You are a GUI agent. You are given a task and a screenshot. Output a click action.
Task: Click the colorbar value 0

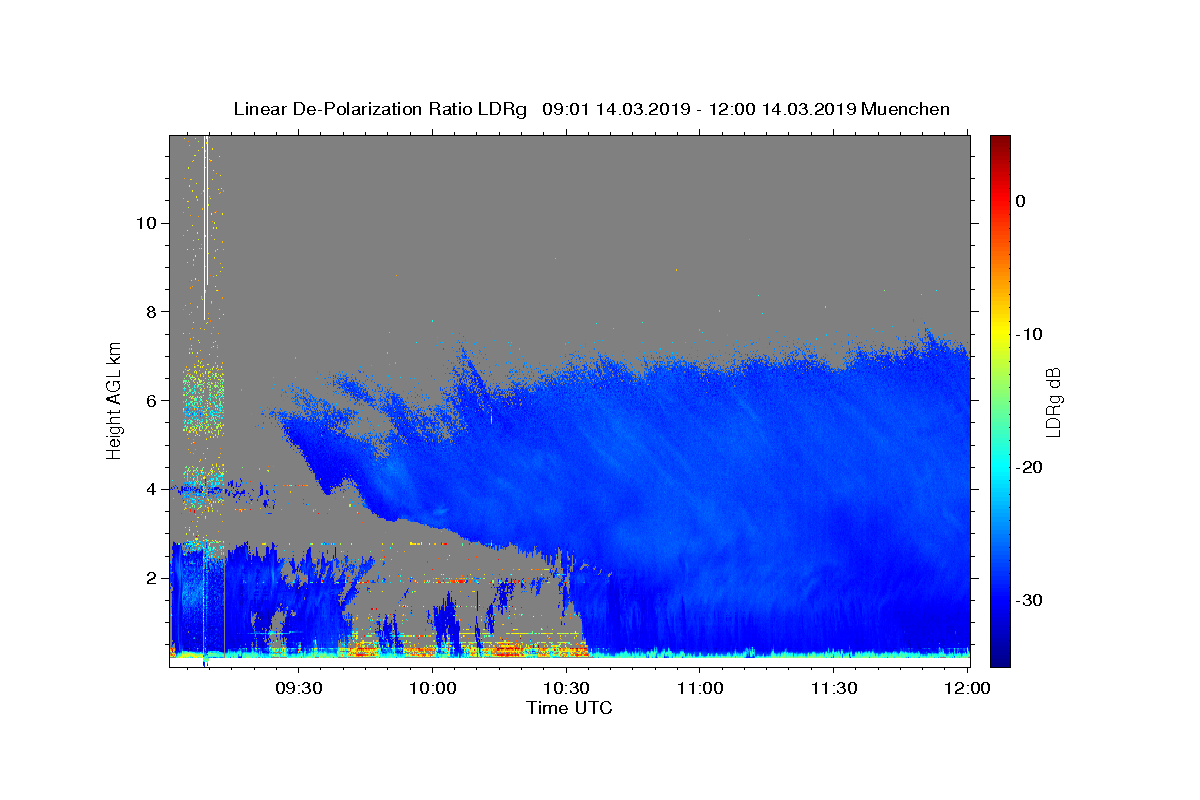(x=1021, y=201)
